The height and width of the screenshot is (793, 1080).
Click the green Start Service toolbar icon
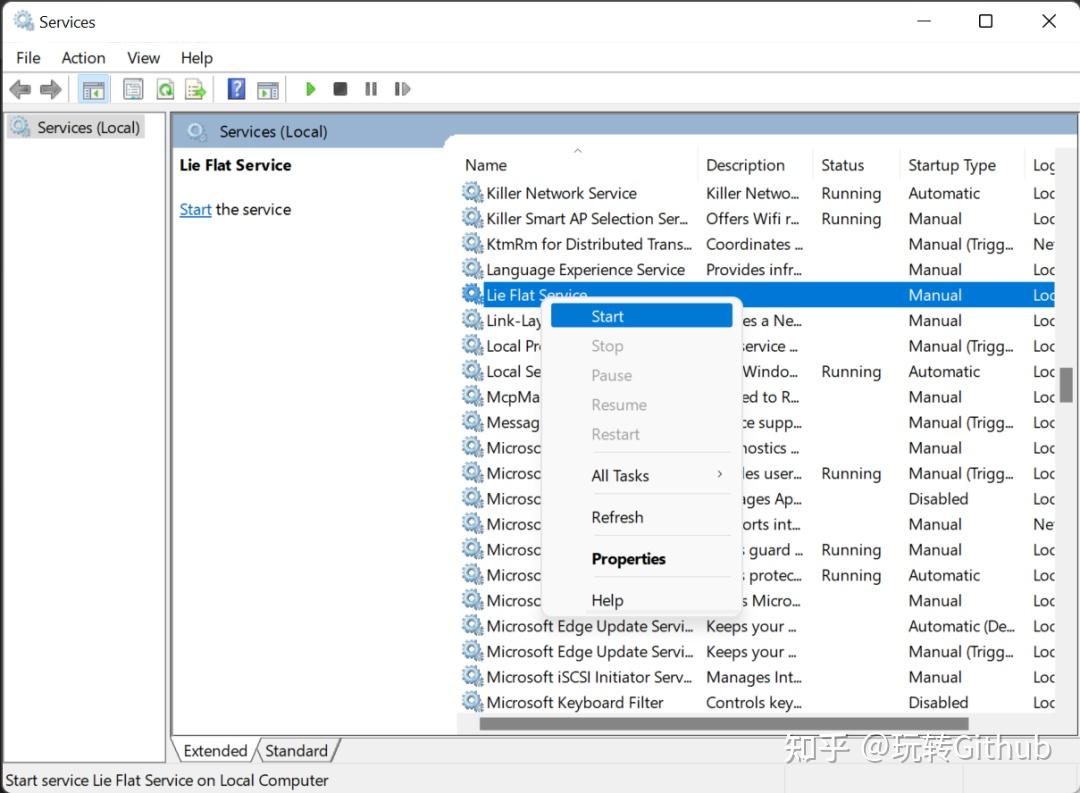pyautogui.click(x=310, y=89)
